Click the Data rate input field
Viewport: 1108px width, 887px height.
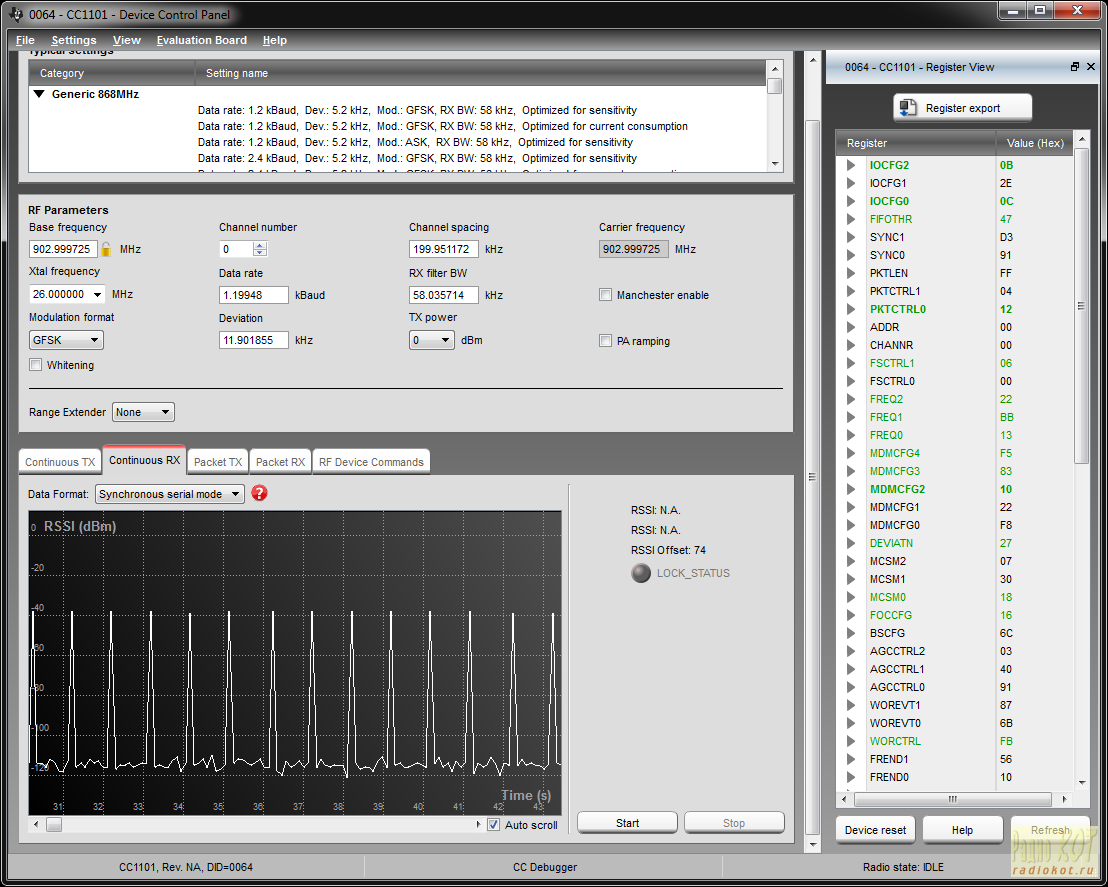point(254,295)
